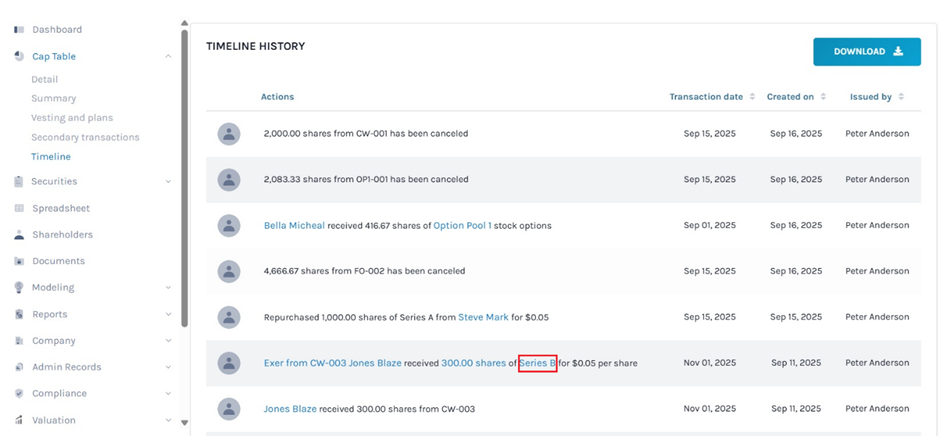Open the Series B link
The height and width of the screenshot is (436, 940).
[x=537, y=363]
